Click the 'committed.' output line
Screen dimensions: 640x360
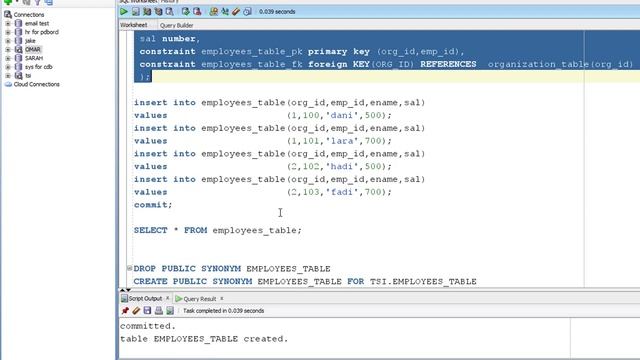(148, 326)
